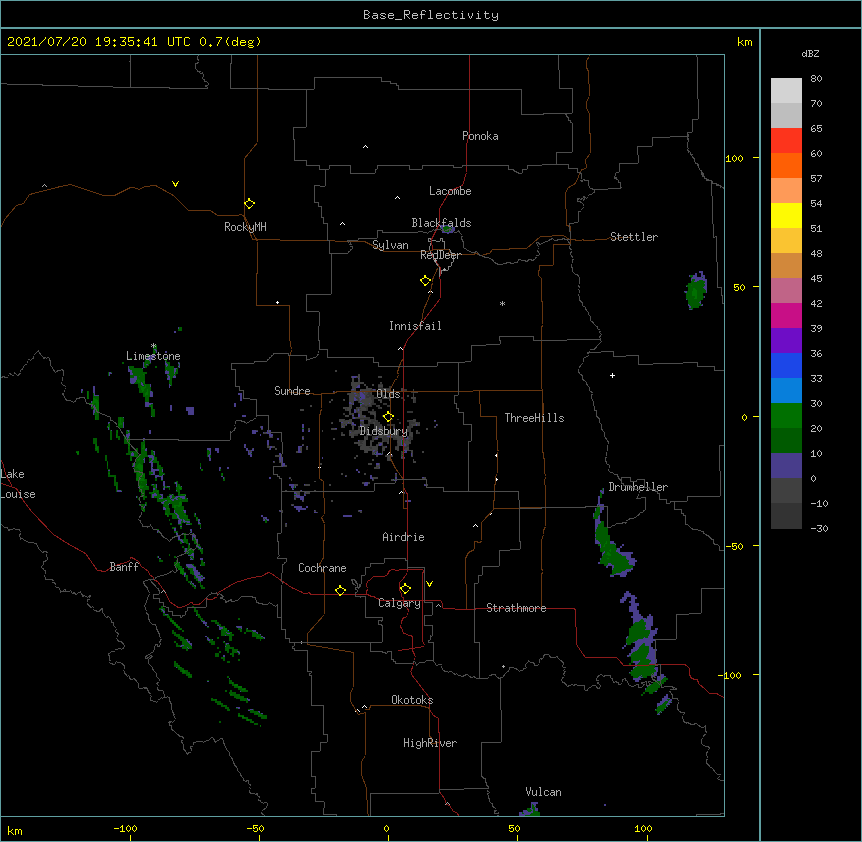
Task: Click the Ponoka city label
Action: 480,136
